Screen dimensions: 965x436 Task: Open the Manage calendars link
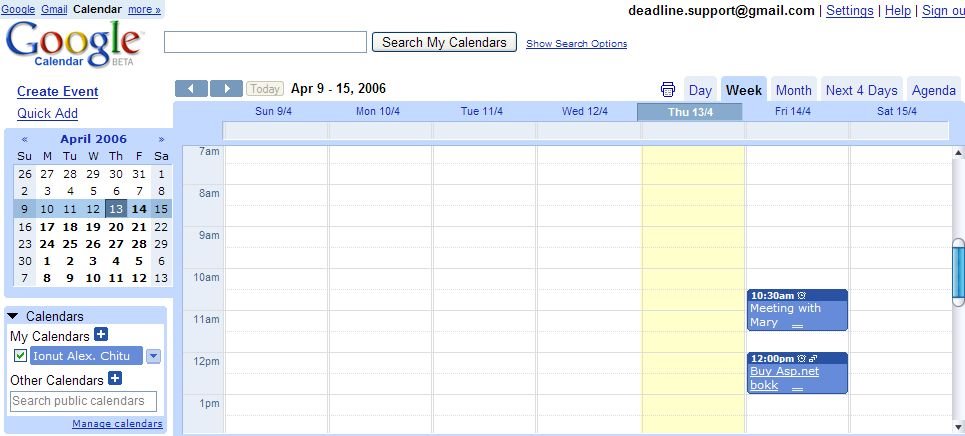coord(118,424)
